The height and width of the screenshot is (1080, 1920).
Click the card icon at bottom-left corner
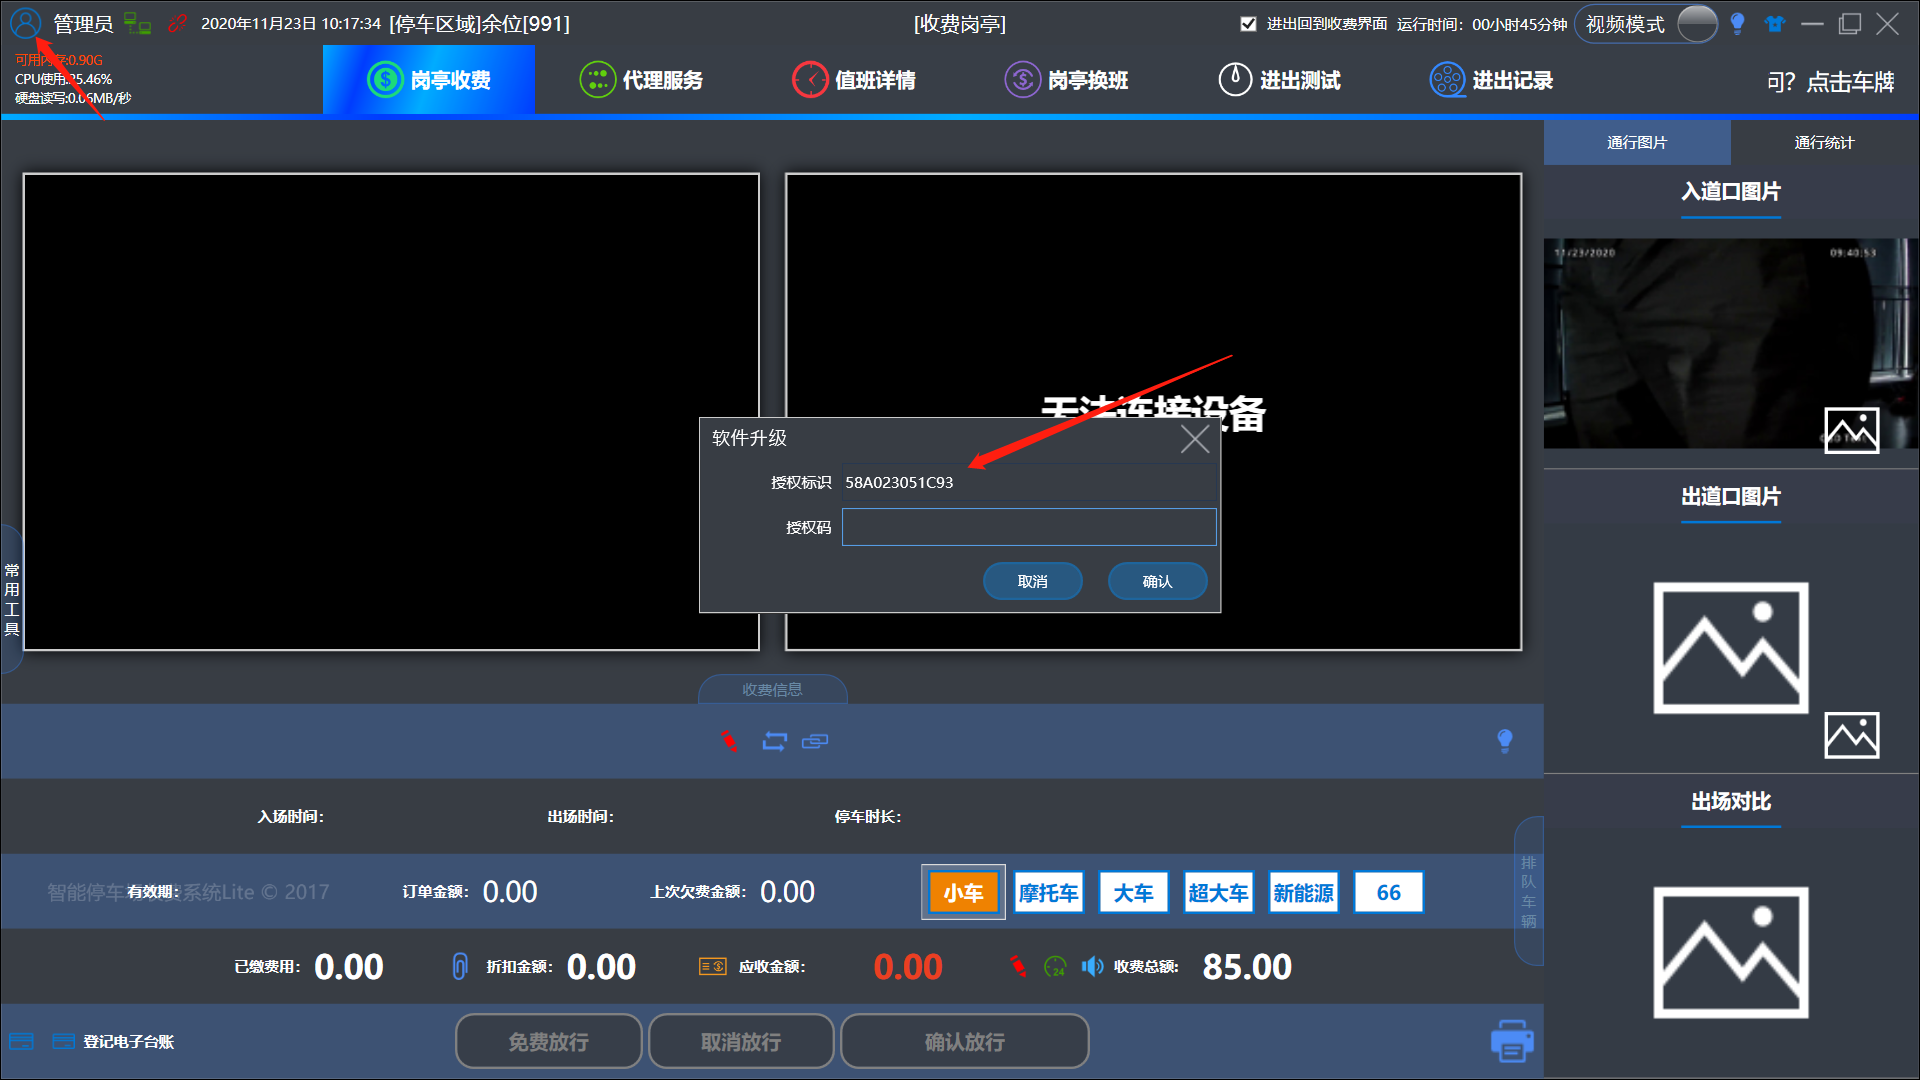coord(22,1041)
